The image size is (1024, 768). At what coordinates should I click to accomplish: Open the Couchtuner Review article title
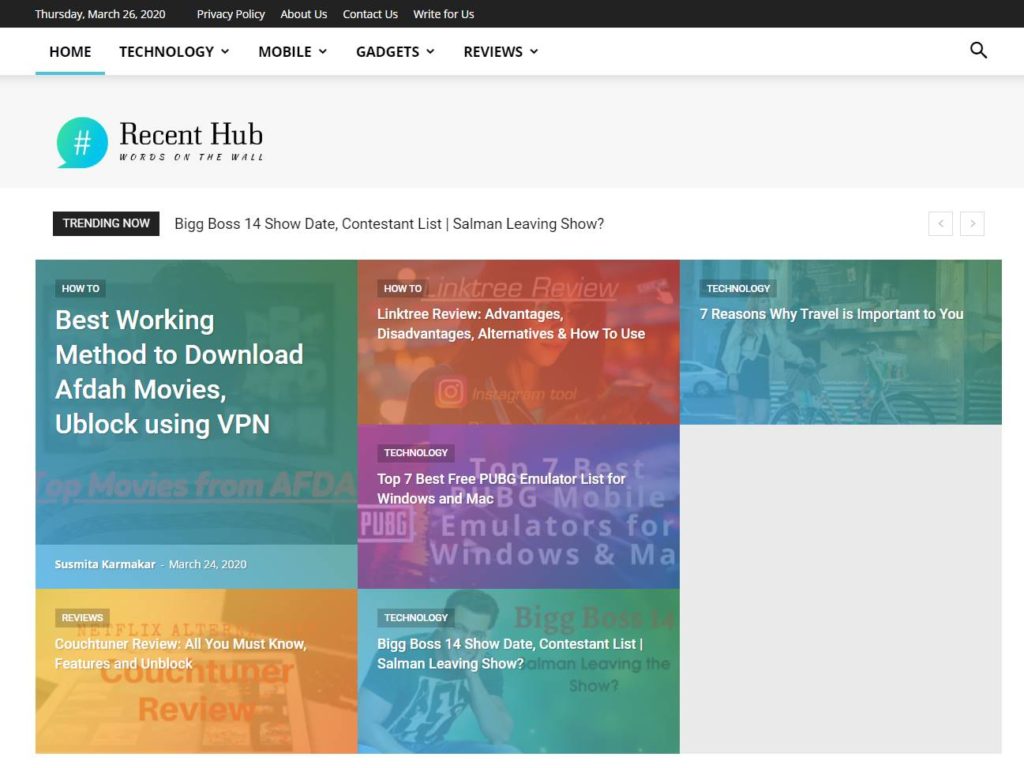tap(180, 654)
